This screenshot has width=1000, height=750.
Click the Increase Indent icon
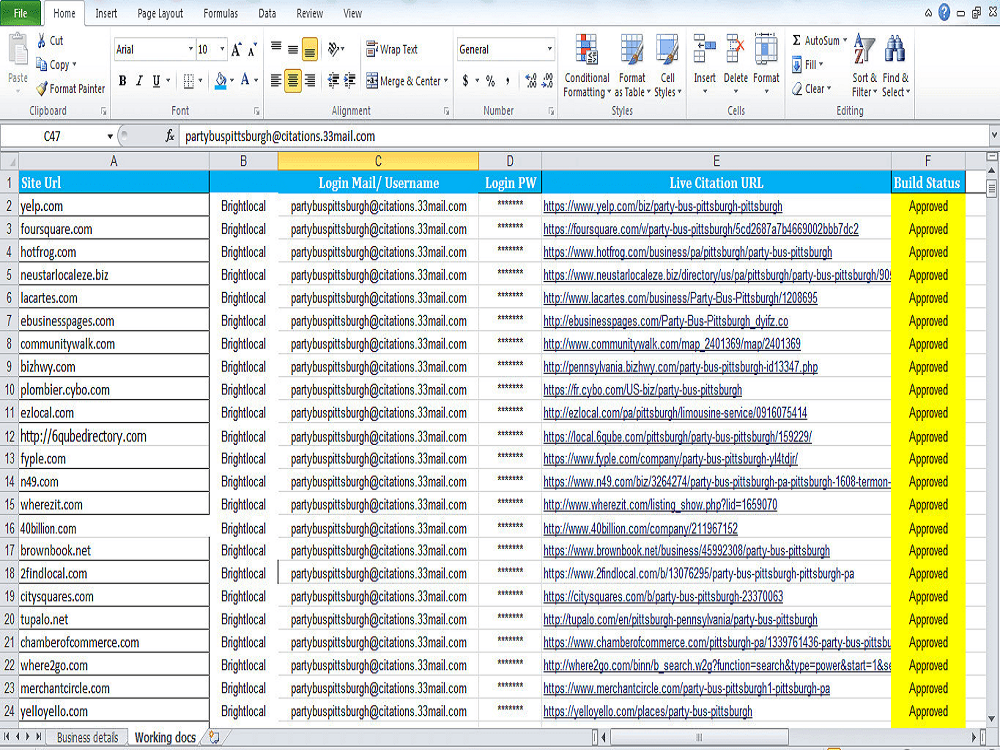(x=349, y=80)
